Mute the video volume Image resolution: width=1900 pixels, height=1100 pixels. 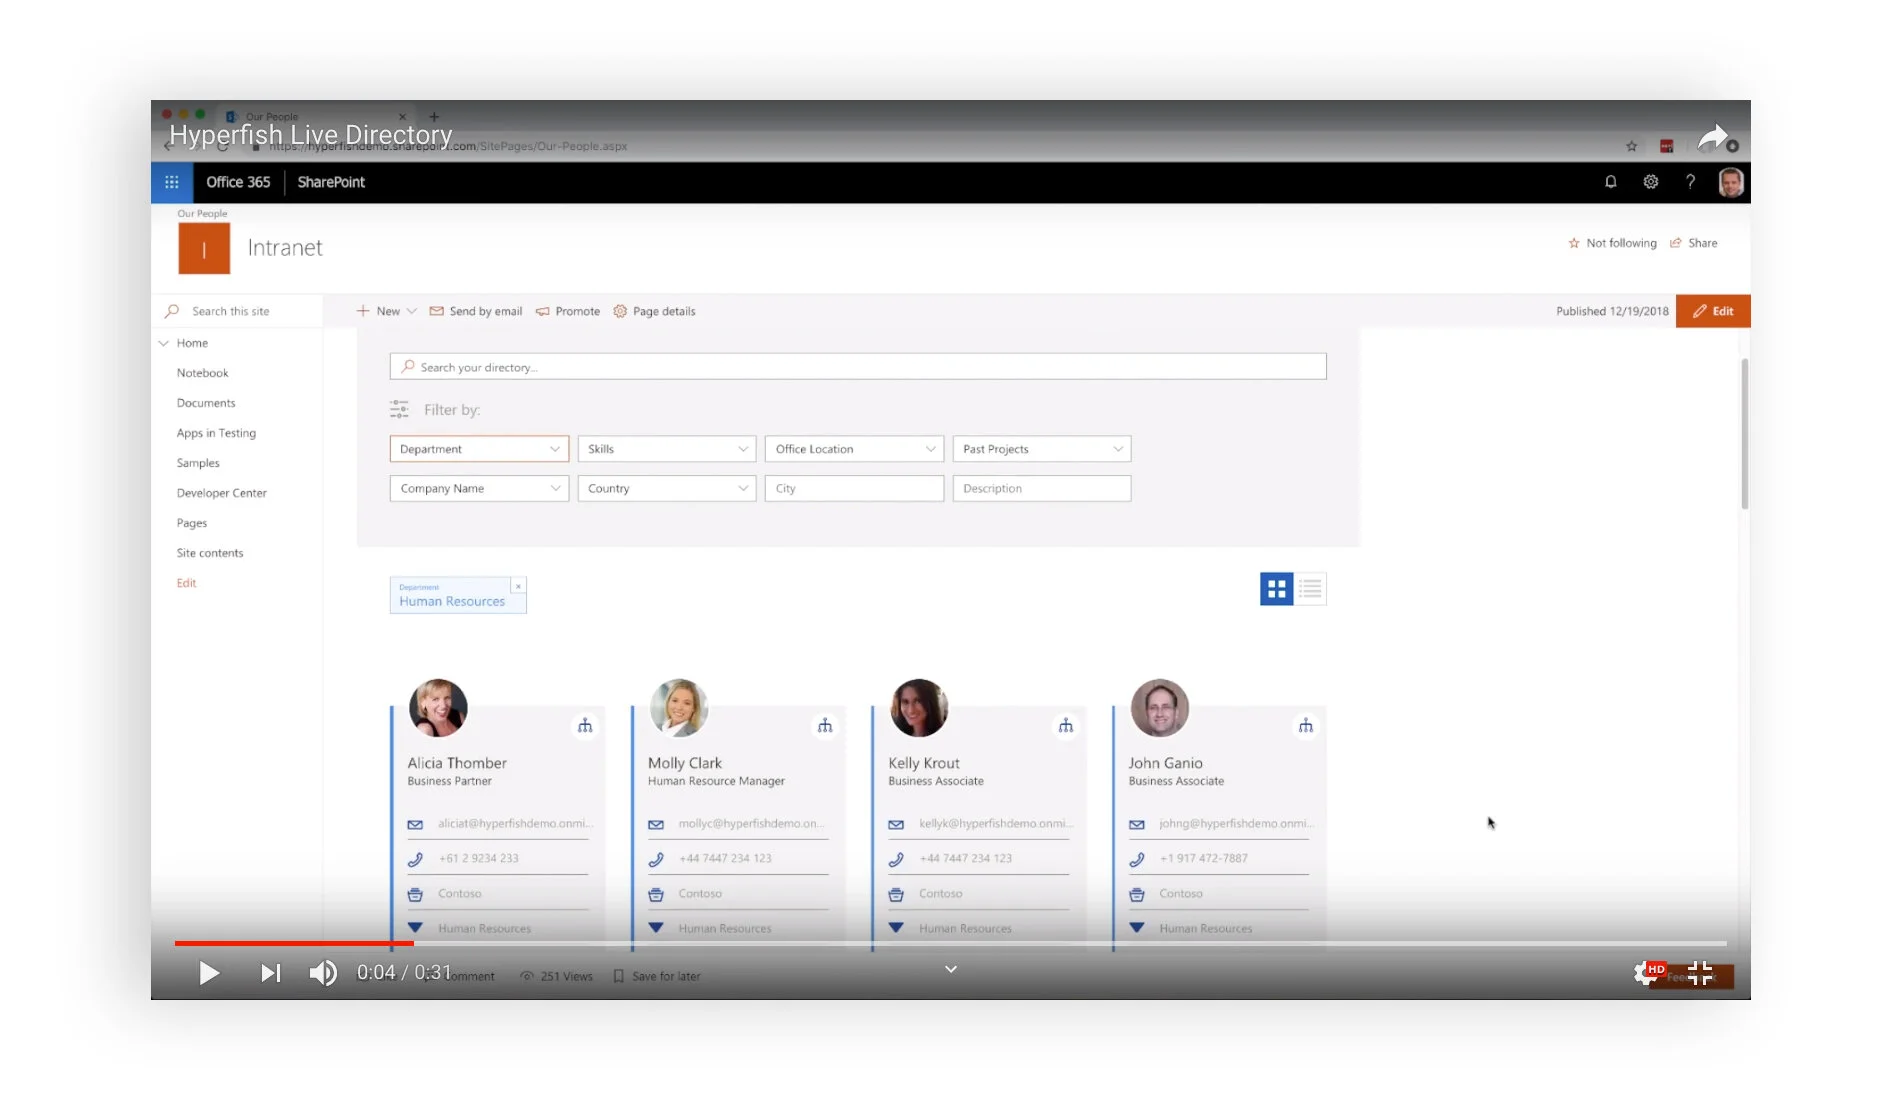(x=323, y=973)
